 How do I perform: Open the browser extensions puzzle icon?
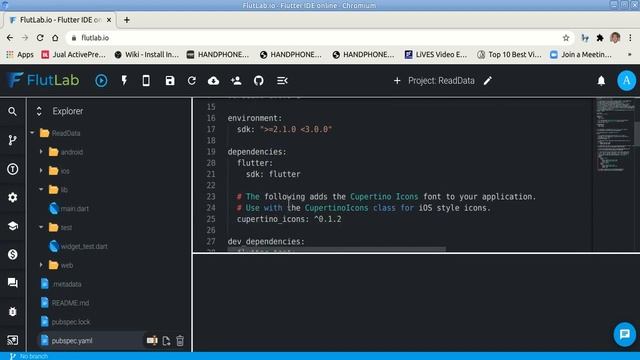click(600, 38)
